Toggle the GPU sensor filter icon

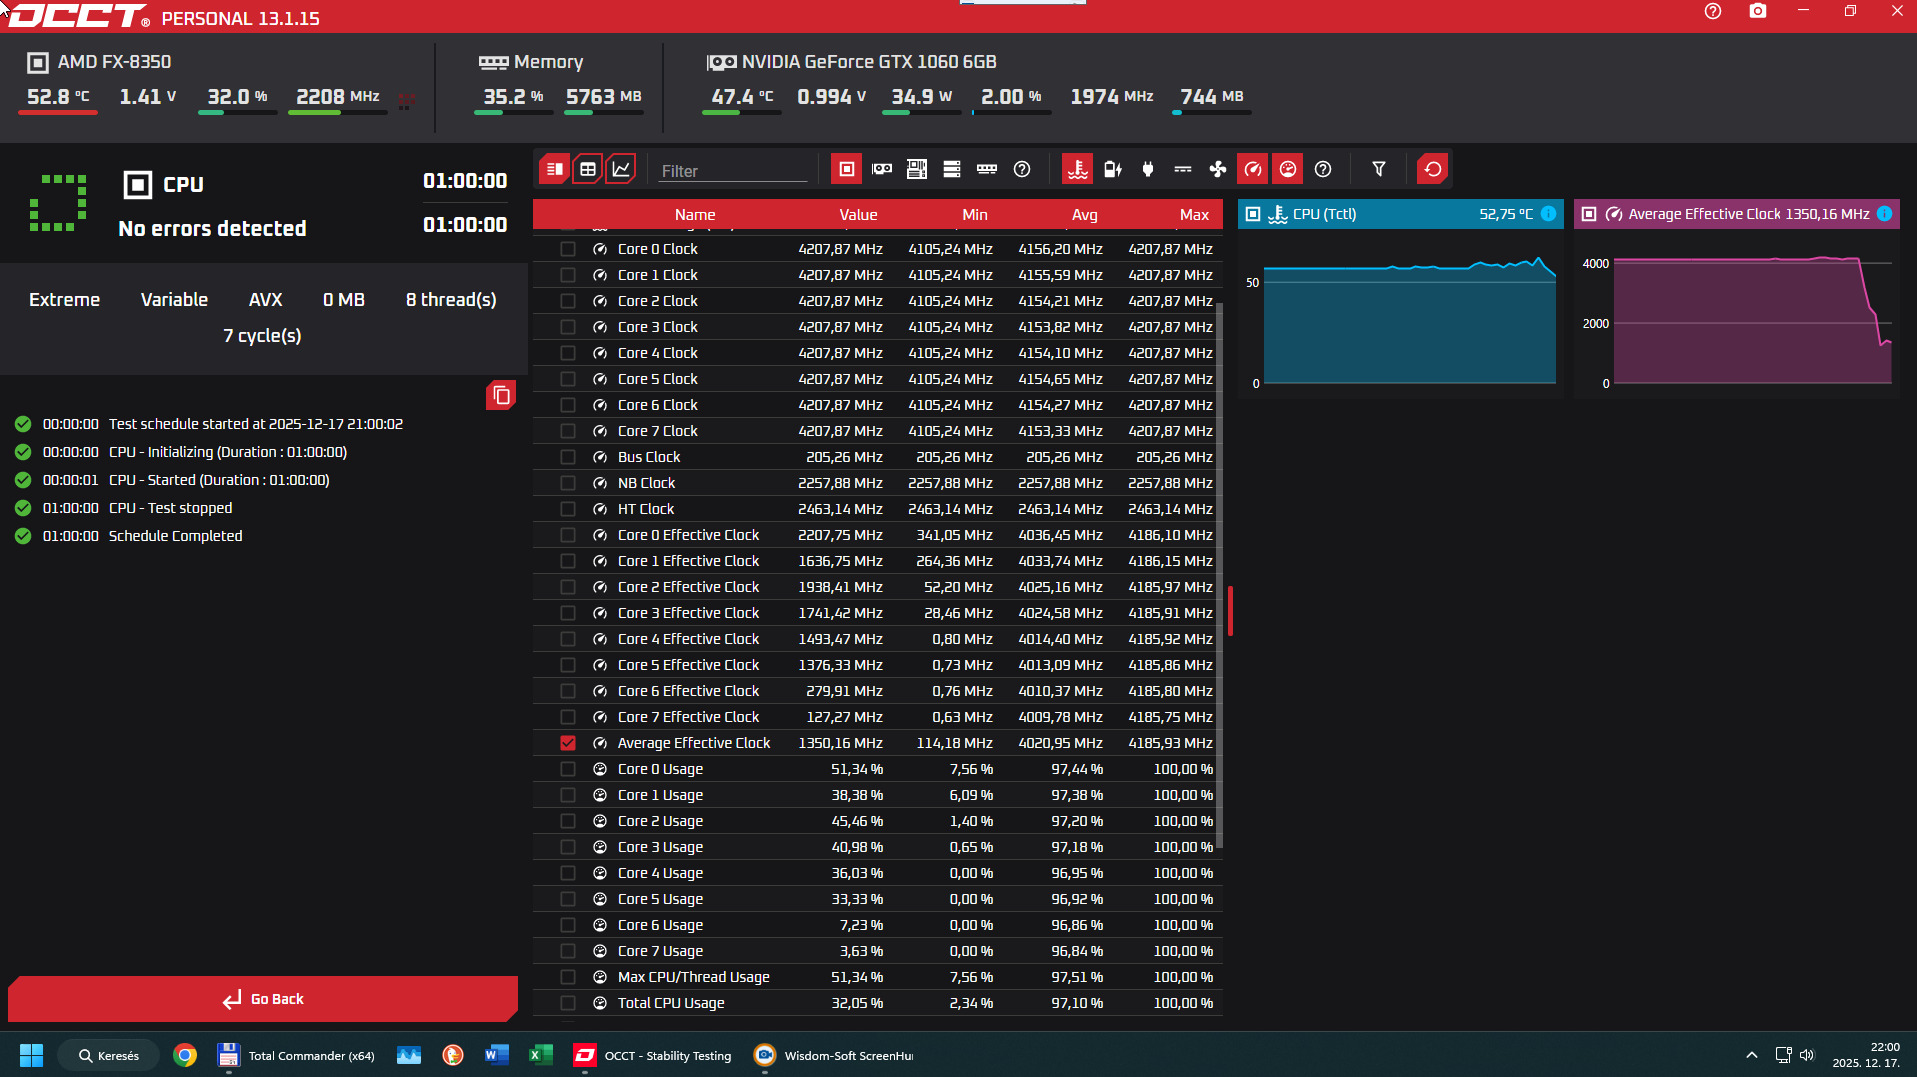[882, 169]
